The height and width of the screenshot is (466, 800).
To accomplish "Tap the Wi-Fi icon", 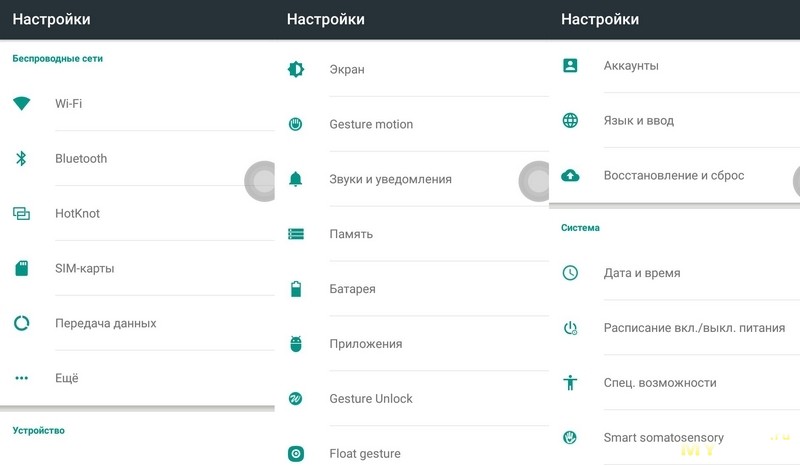I will (x=21, y=103).
